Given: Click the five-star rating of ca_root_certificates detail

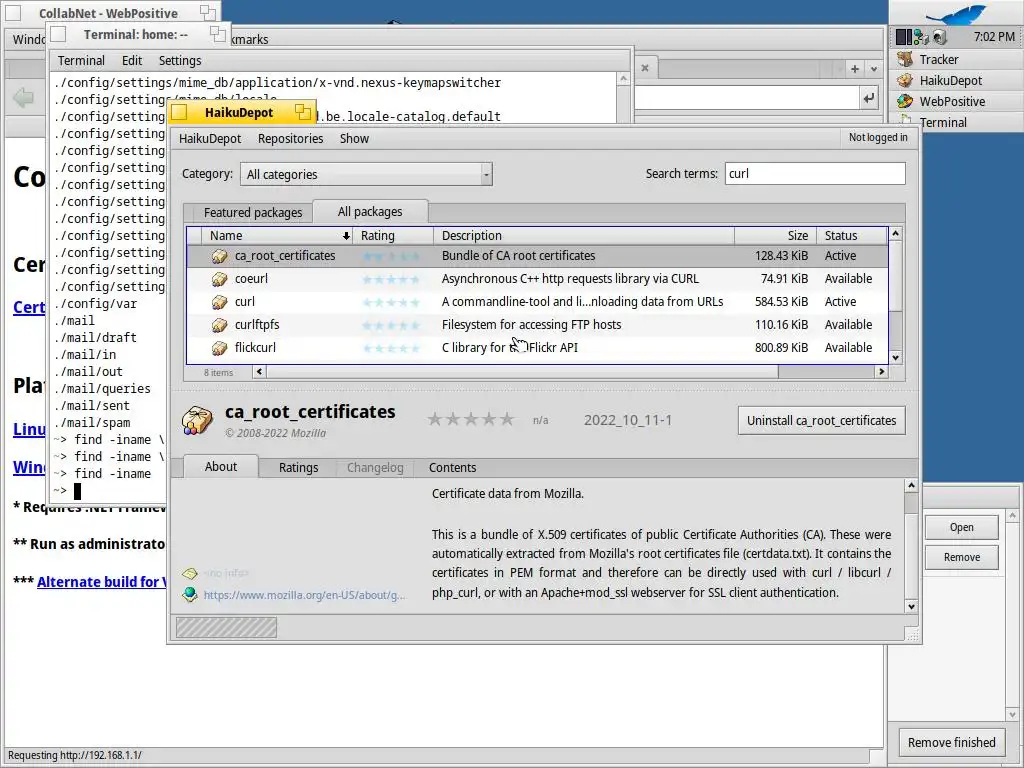Looking at the screenshot, I should pyautogui.click(x=471, y=419).
